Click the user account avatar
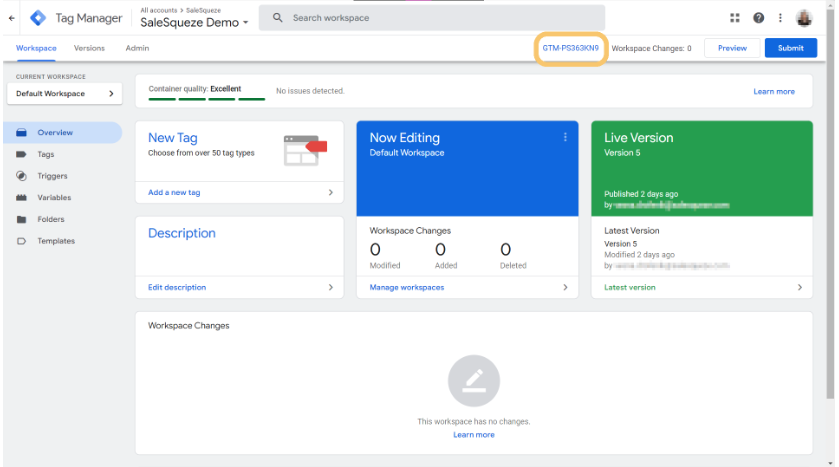The image size is (839, 467). pos(804,18)
